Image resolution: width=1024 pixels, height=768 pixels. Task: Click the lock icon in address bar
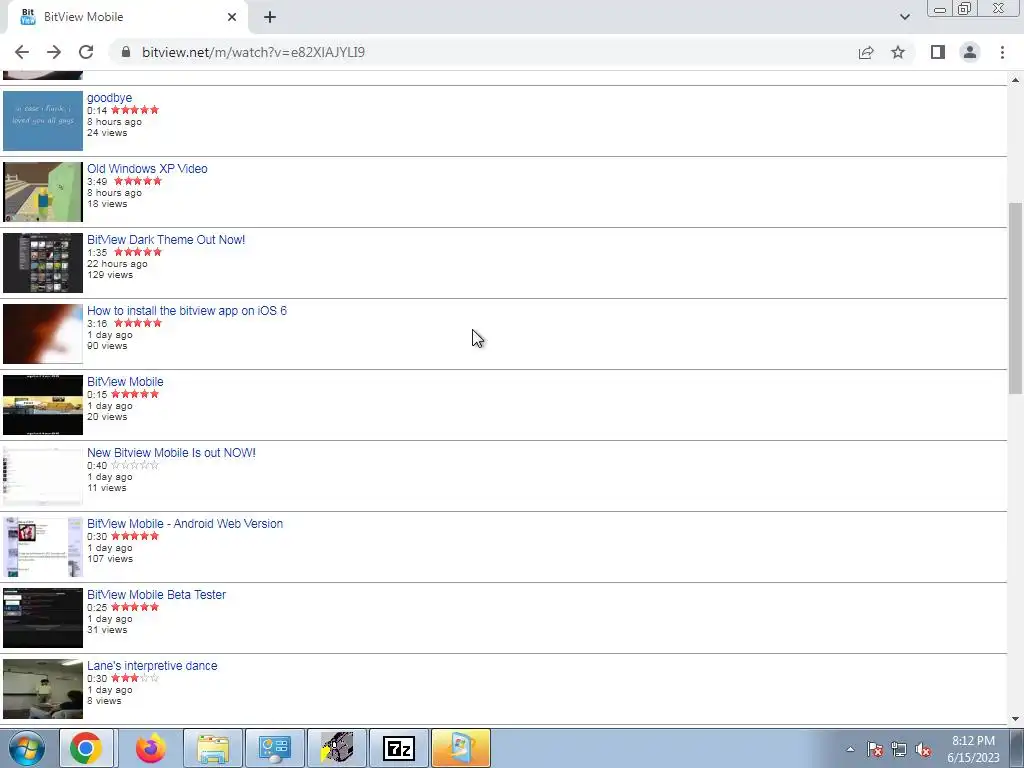pyautogui.click(x=126, y=52)
